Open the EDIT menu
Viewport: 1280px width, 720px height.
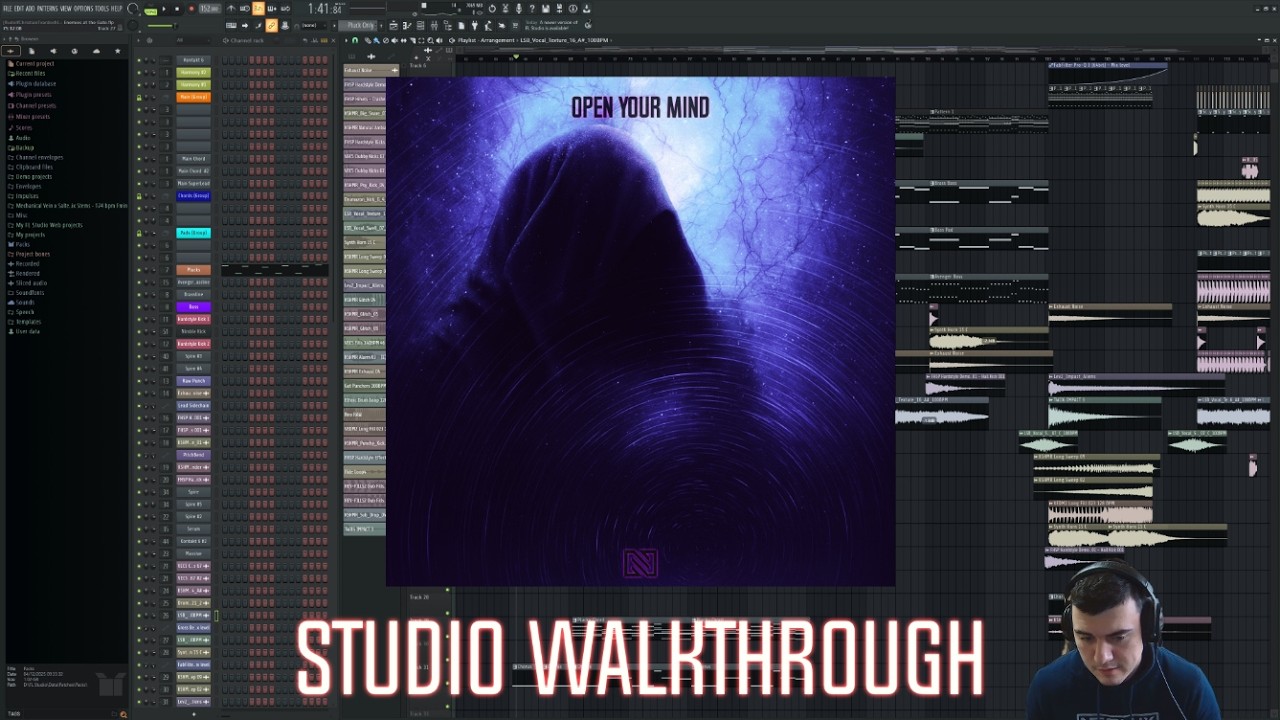point(19,8)
